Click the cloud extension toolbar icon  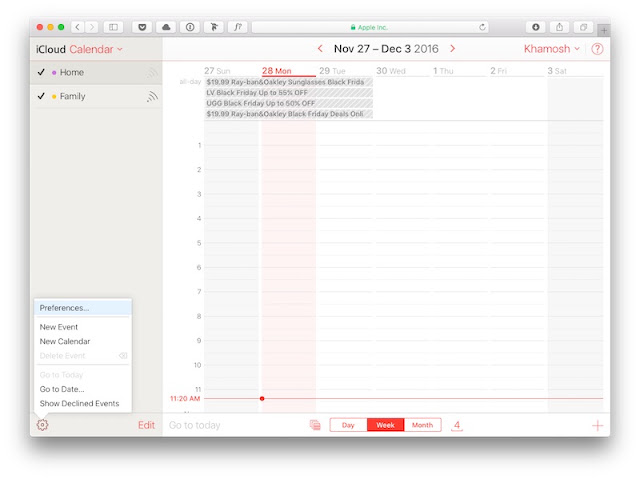tap(166, 27)
